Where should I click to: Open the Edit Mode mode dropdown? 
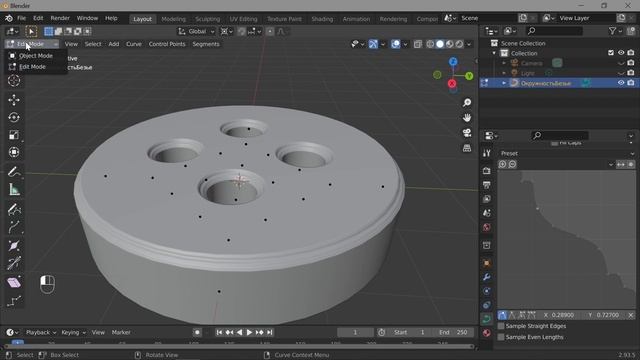coord(32,44)
